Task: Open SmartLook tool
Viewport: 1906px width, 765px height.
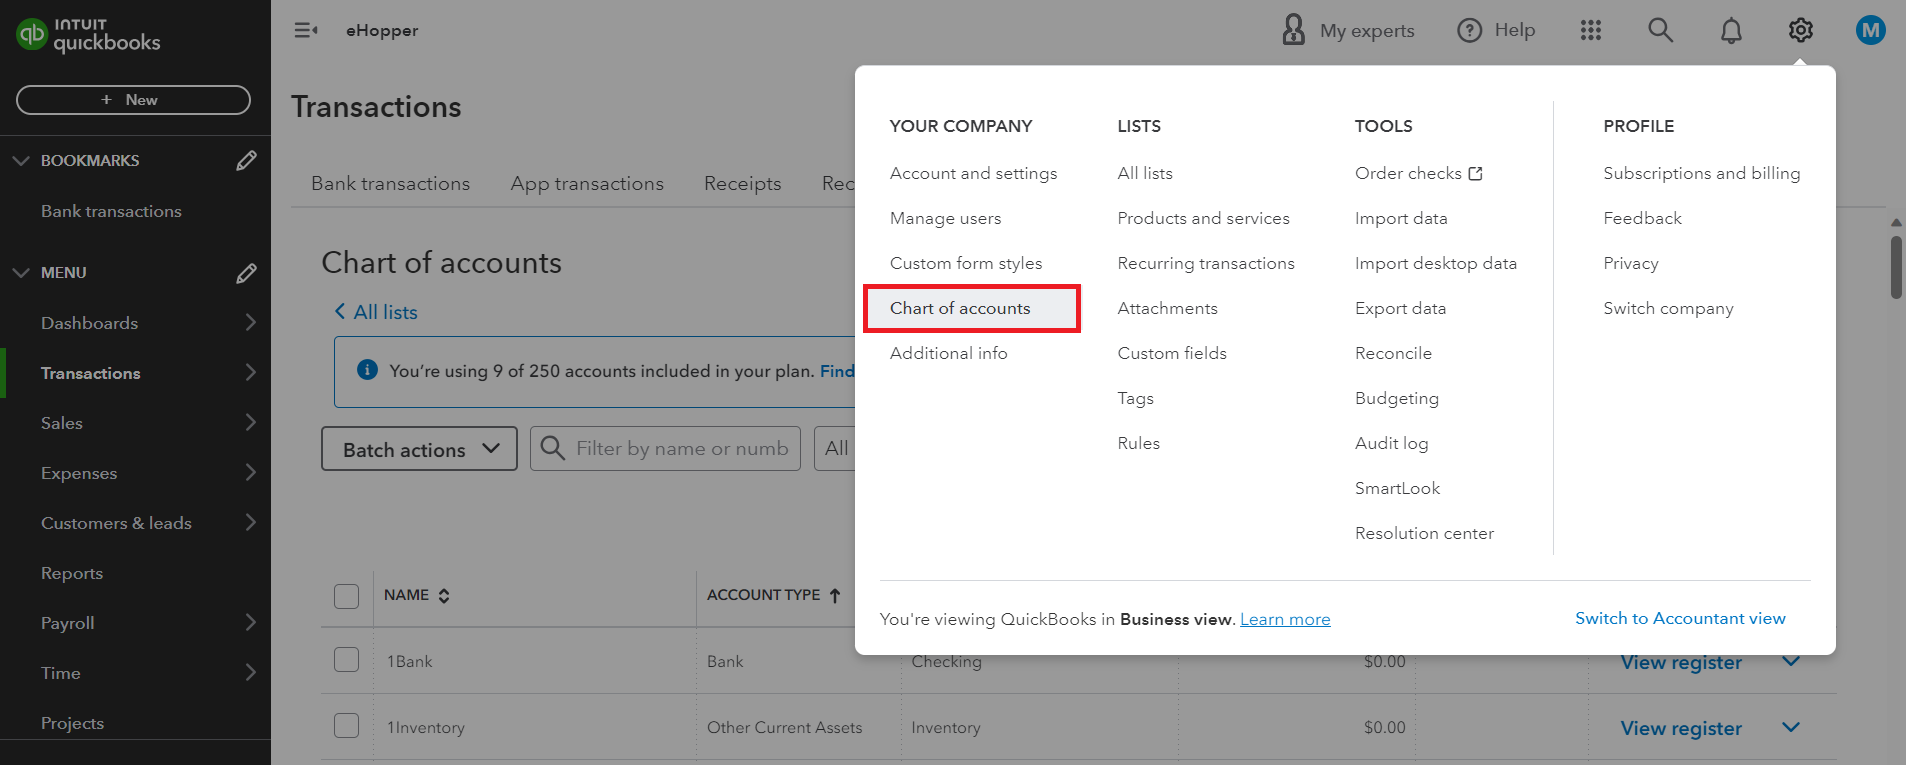Action: (x=1397, y=488)
